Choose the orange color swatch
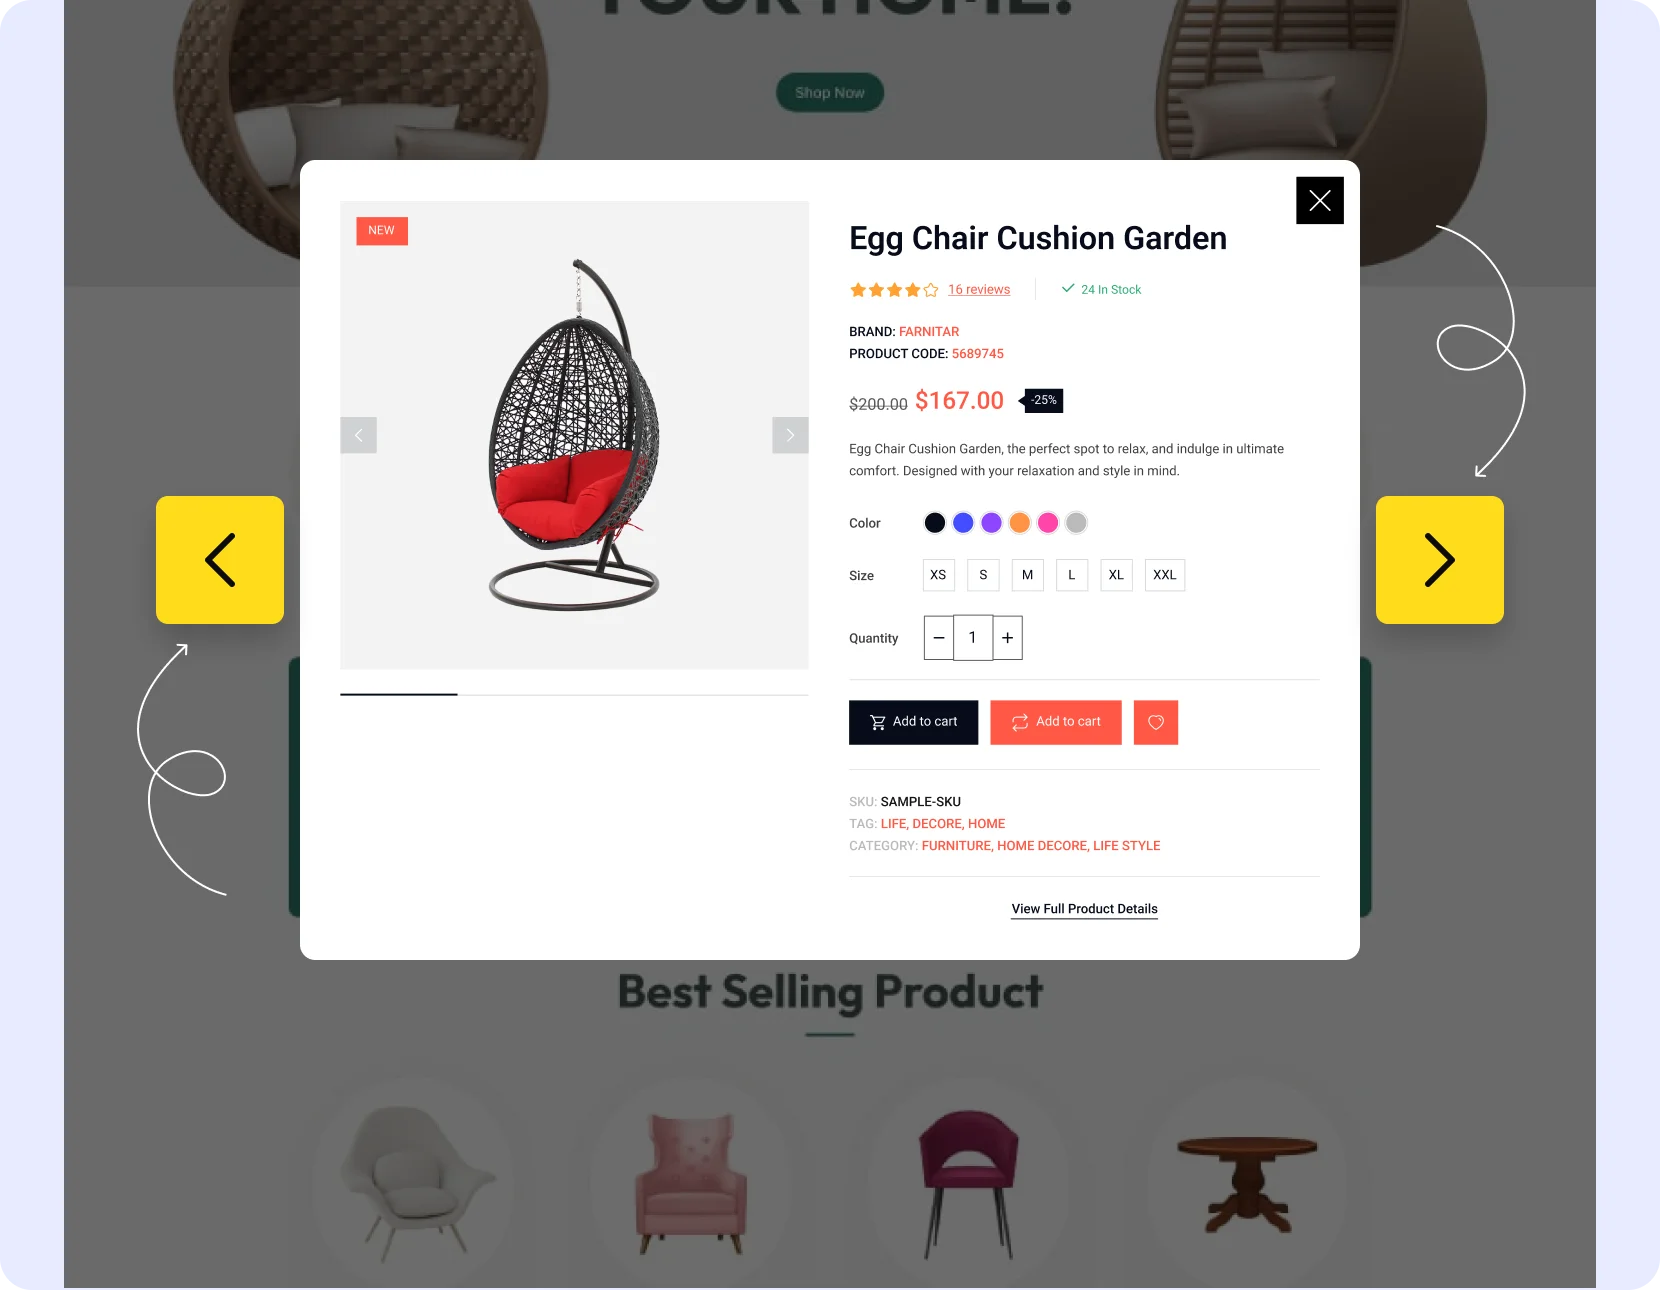The width and height of the screenshot is (1660, 1290). (x=1019, y=523)
